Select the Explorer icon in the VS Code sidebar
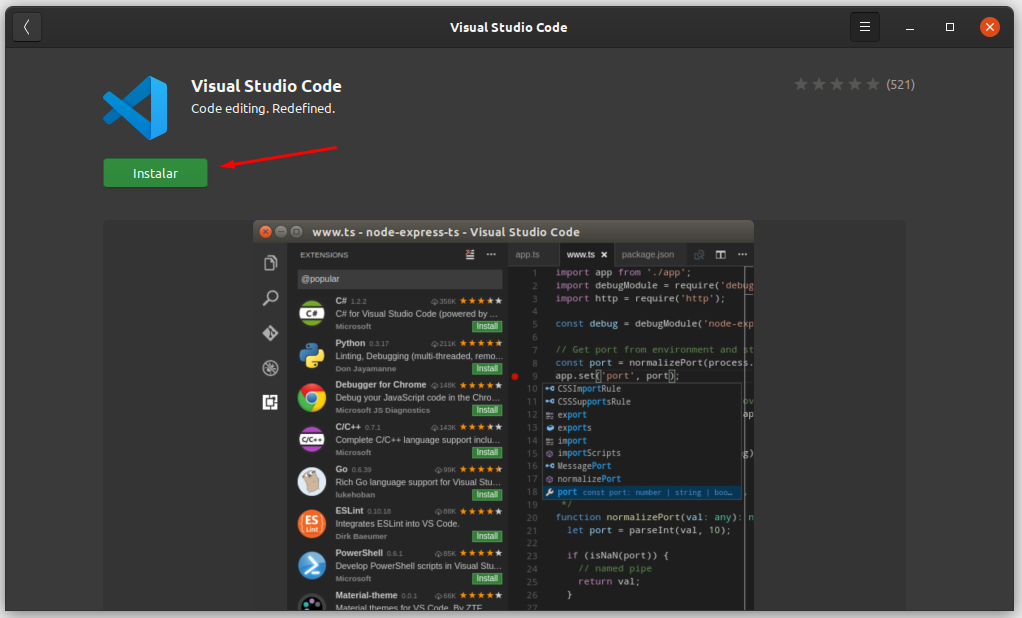1022x618 pixels. click(270, 262)
